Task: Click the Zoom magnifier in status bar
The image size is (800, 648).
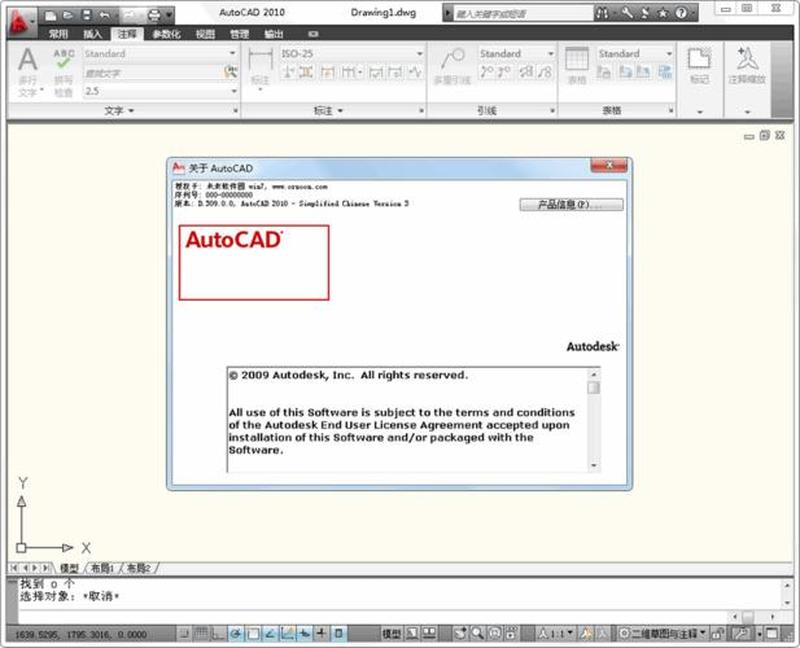Action: 478,633
